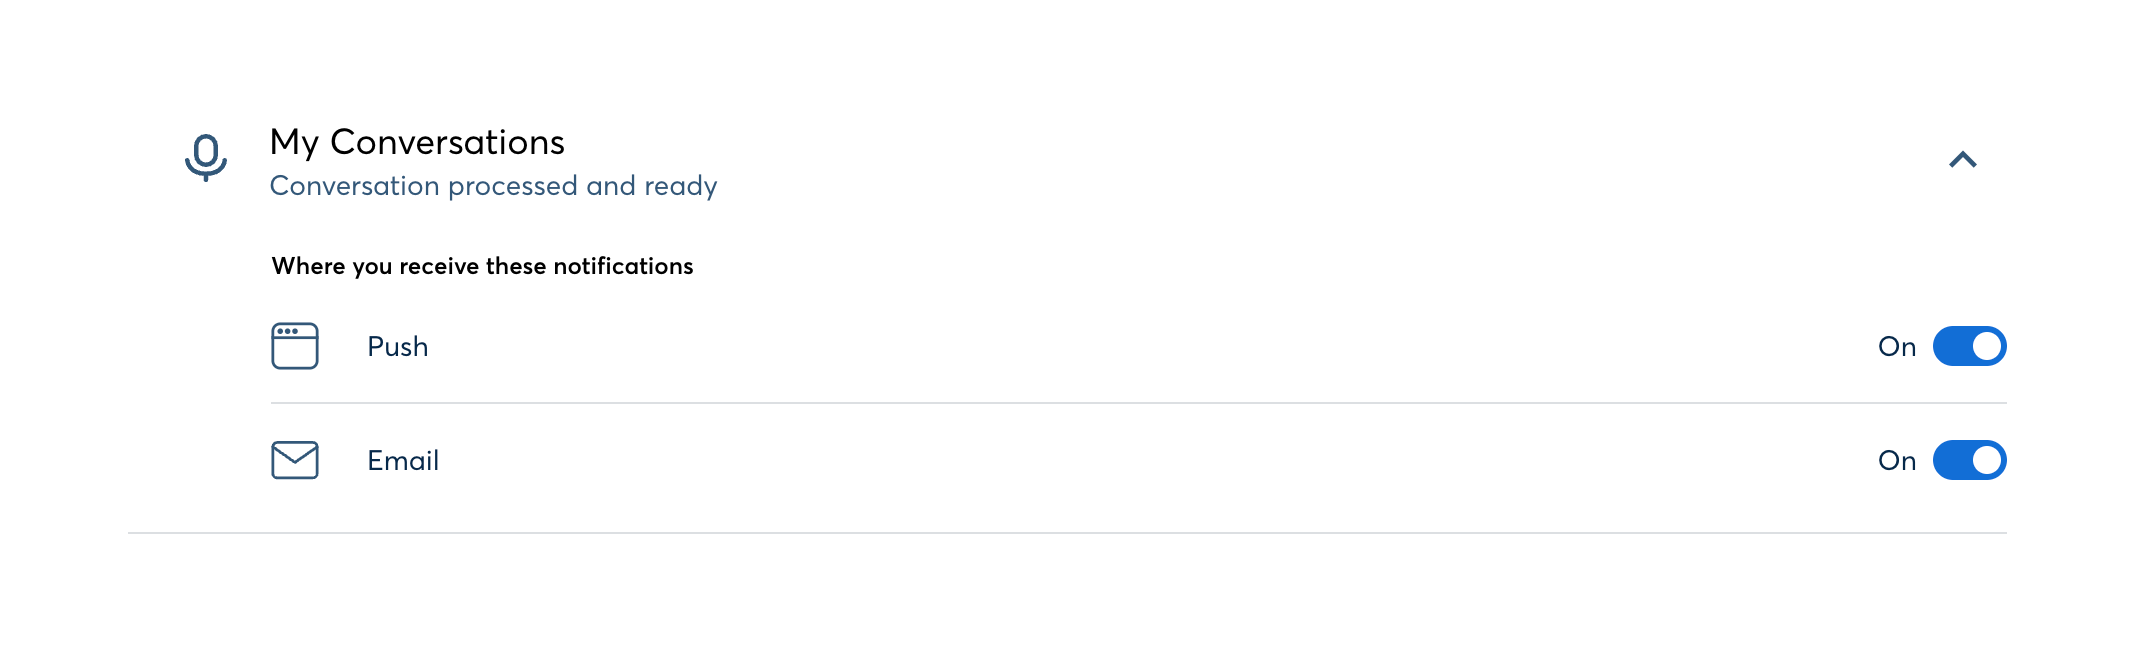Click the three dots inside Push icon

tap(288, 331)
